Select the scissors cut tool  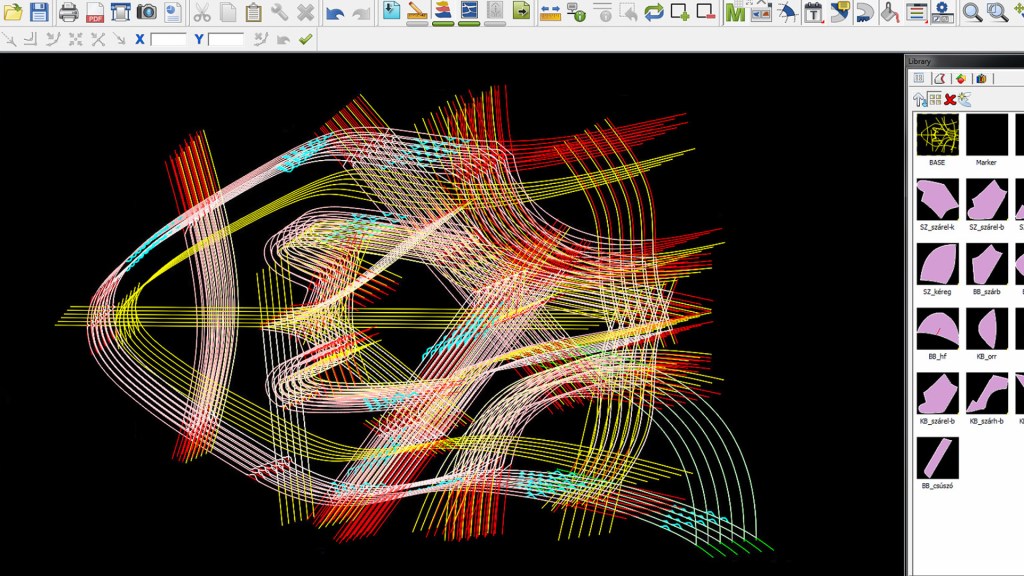201,12
